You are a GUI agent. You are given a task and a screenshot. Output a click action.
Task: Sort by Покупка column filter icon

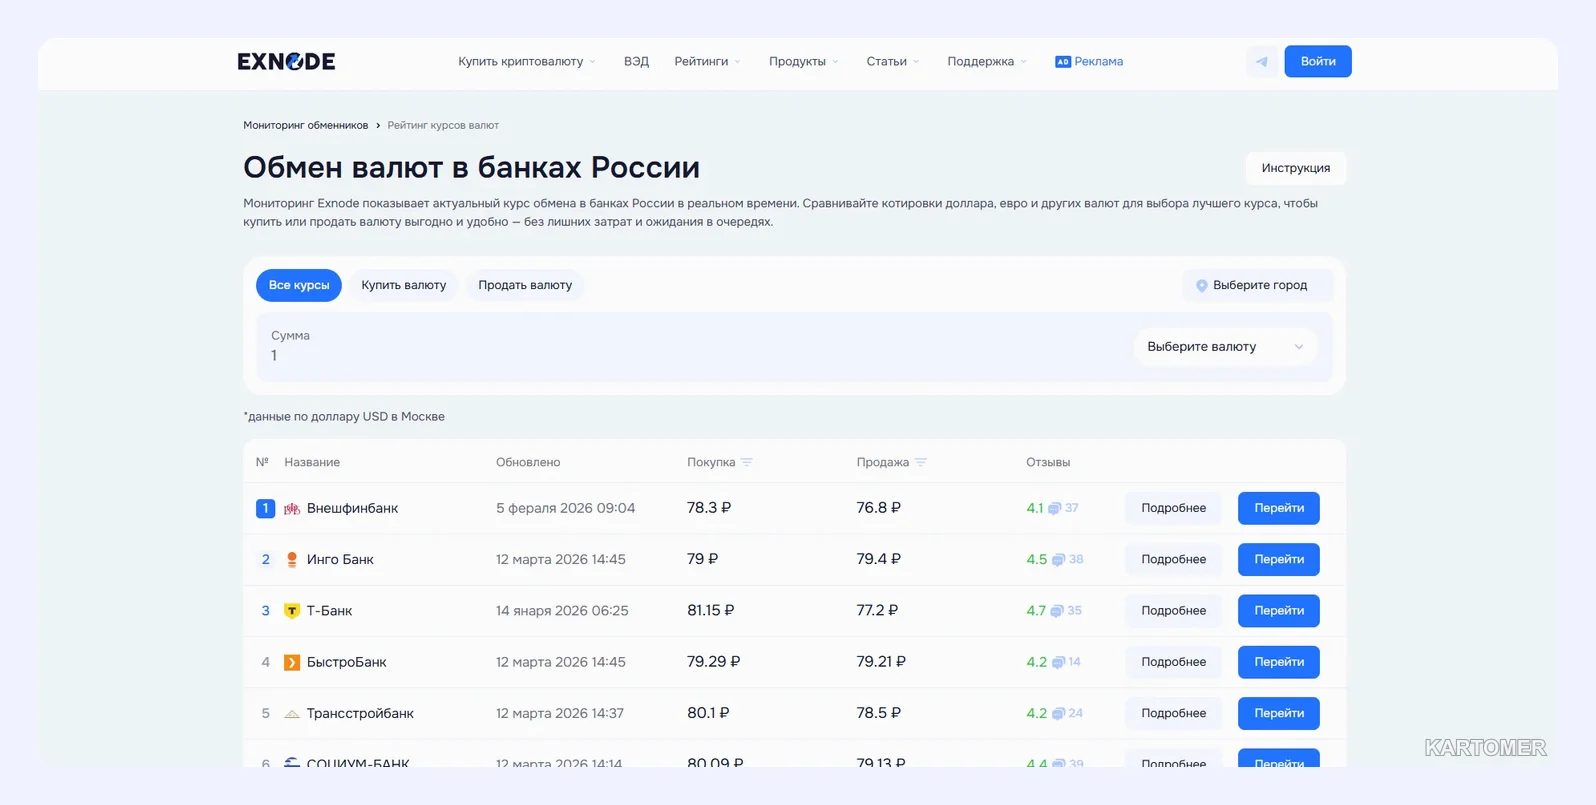coord(747,462)
